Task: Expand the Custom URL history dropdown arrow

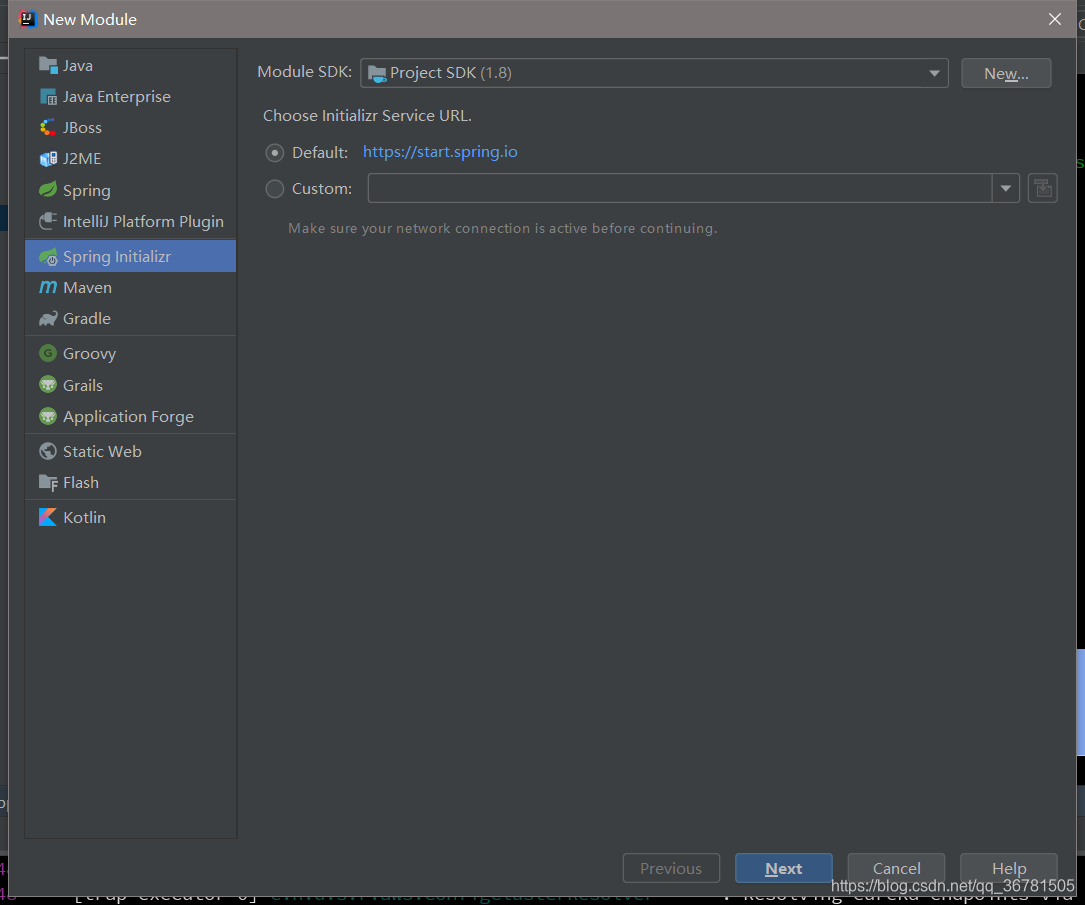Action: 1005,188
